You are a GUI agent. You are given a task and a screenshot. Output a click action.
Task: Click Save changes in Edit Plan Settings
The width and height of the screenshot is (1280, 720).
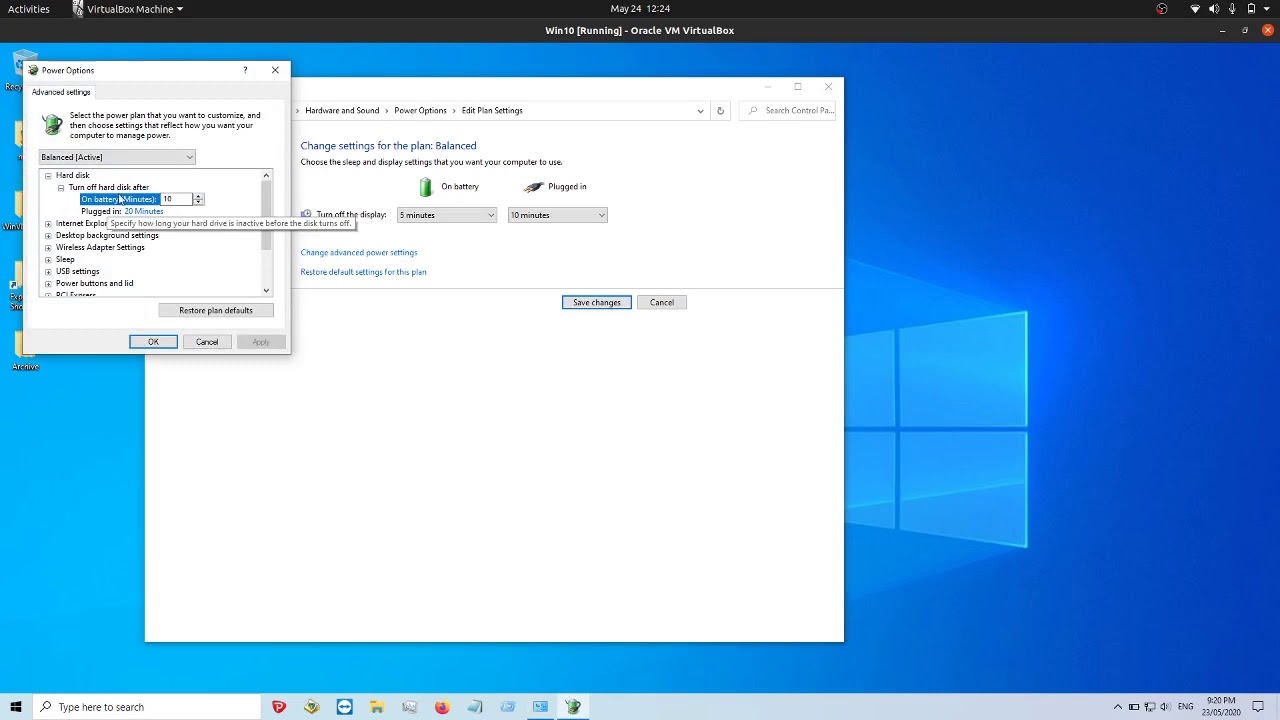tap(597, 302)
